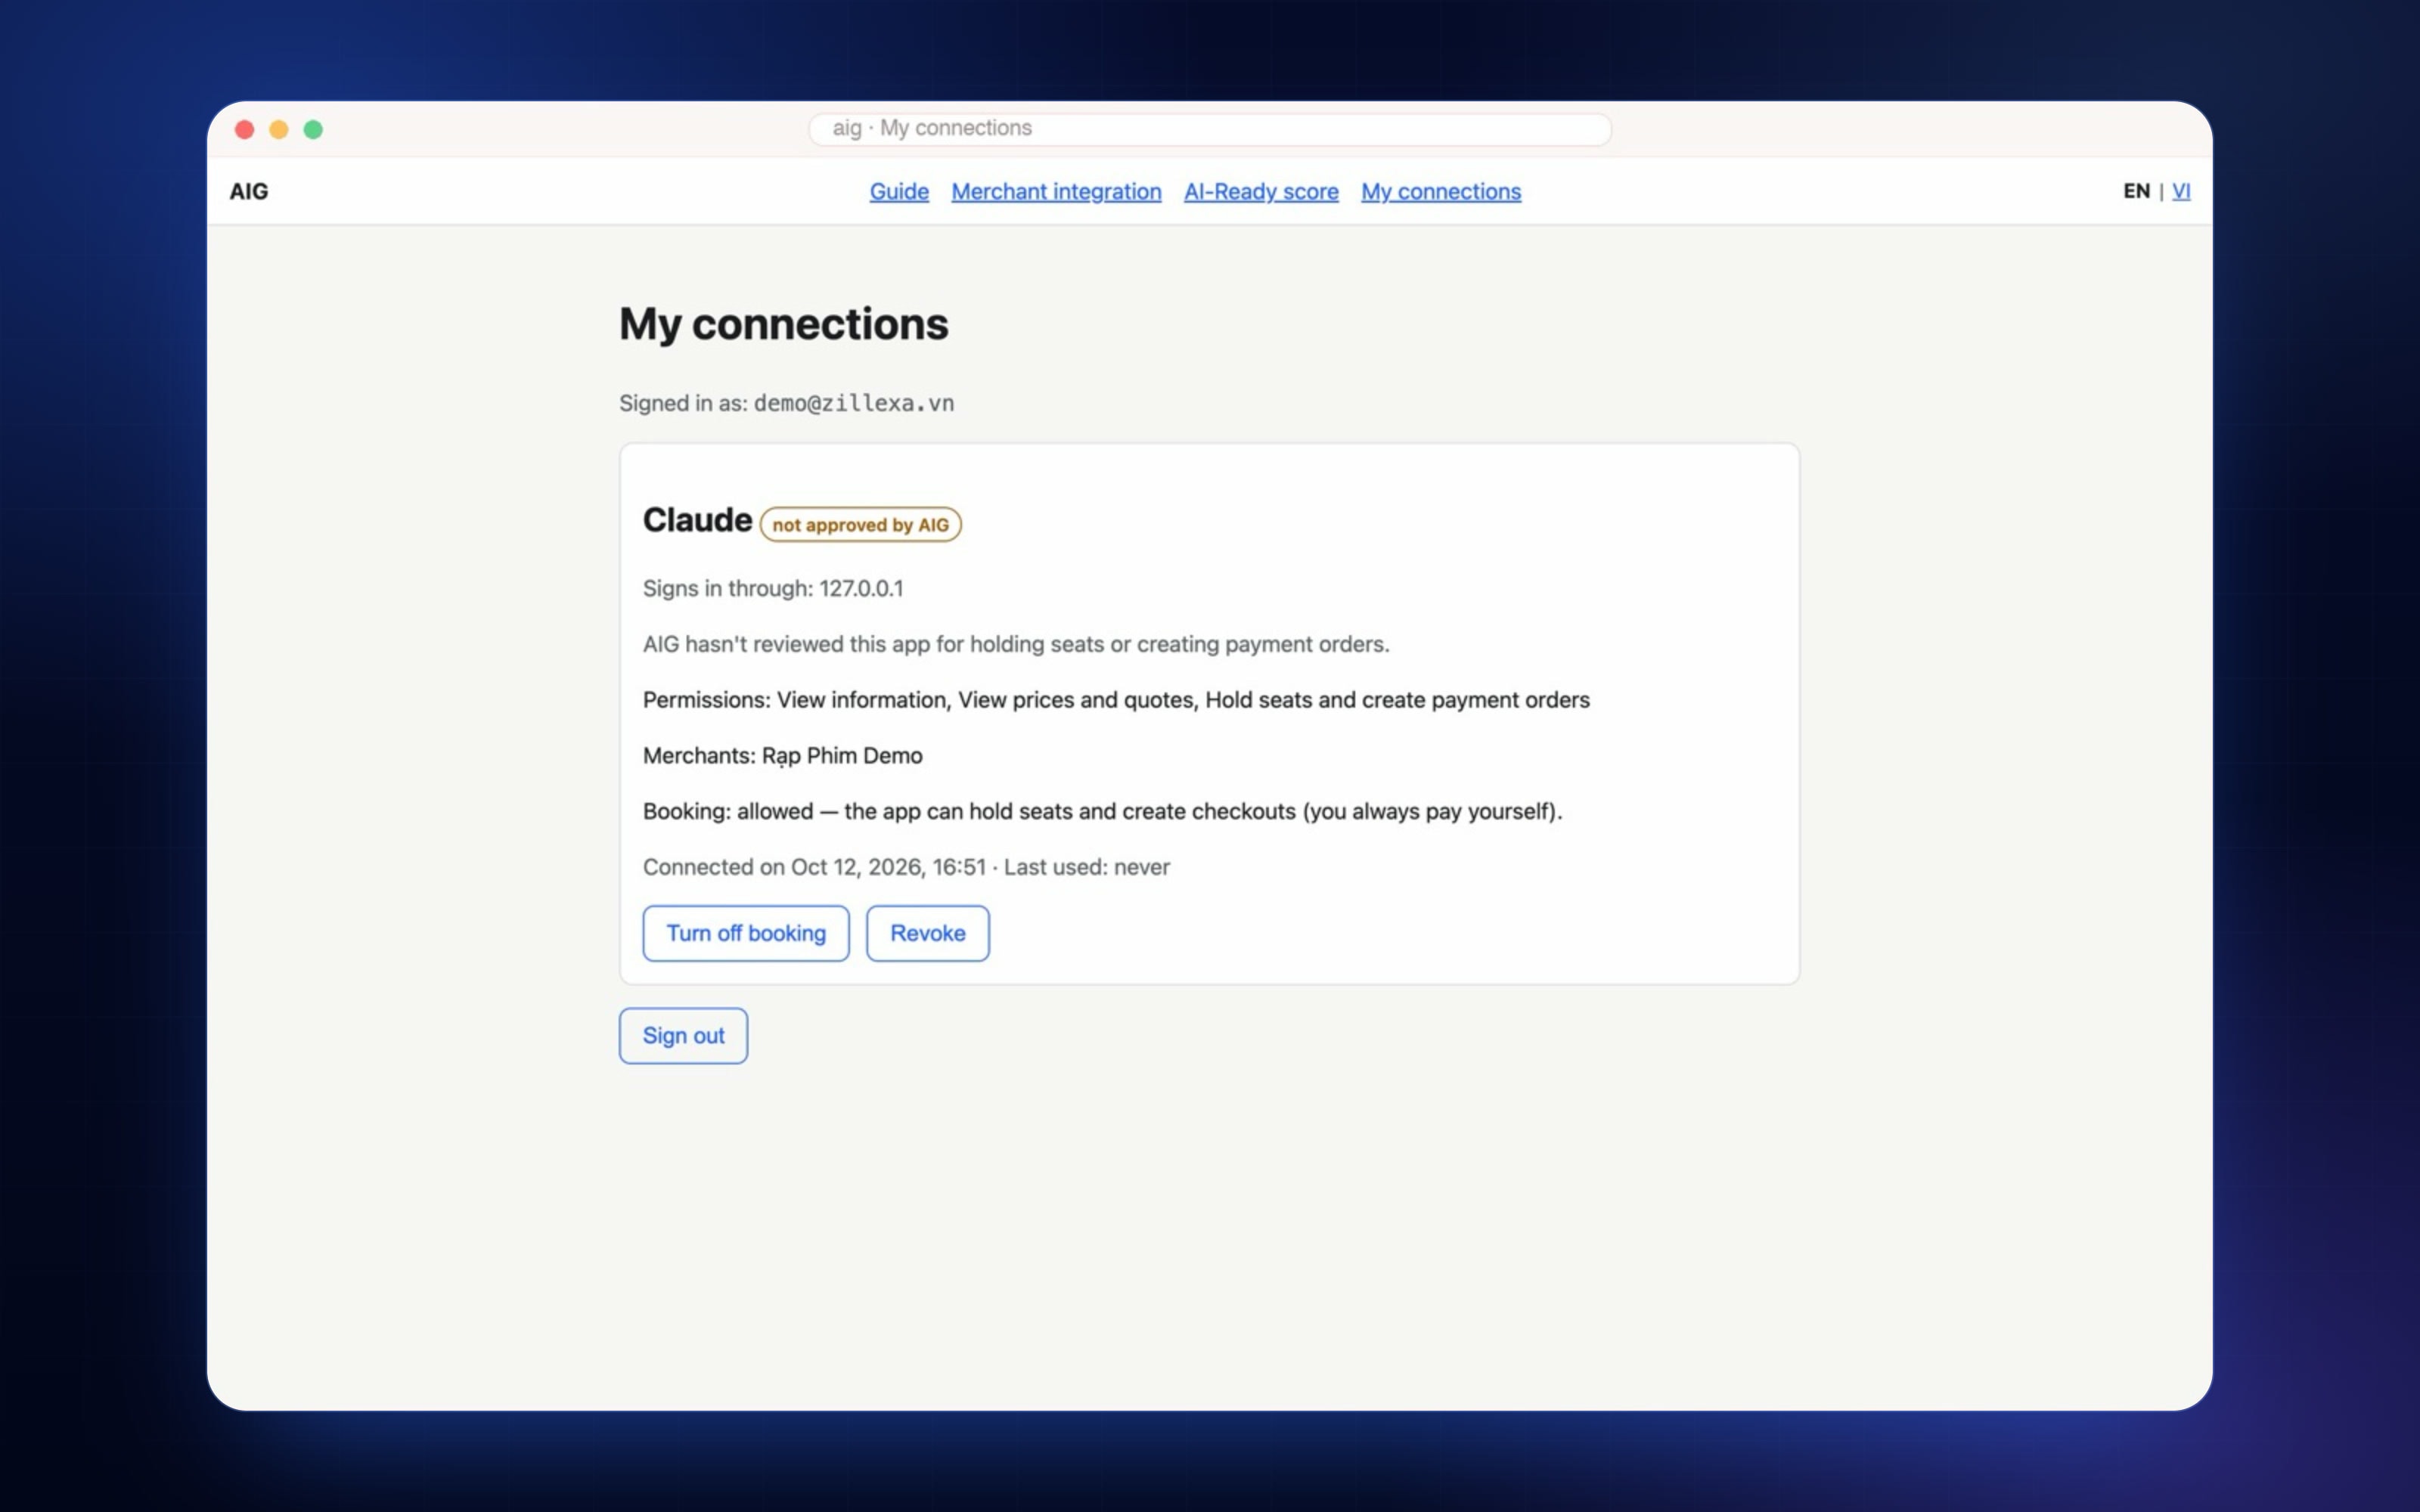This screenshot has height=1512, width=2420.
Task: Select the EN language option
Action: pos(2136,191)
